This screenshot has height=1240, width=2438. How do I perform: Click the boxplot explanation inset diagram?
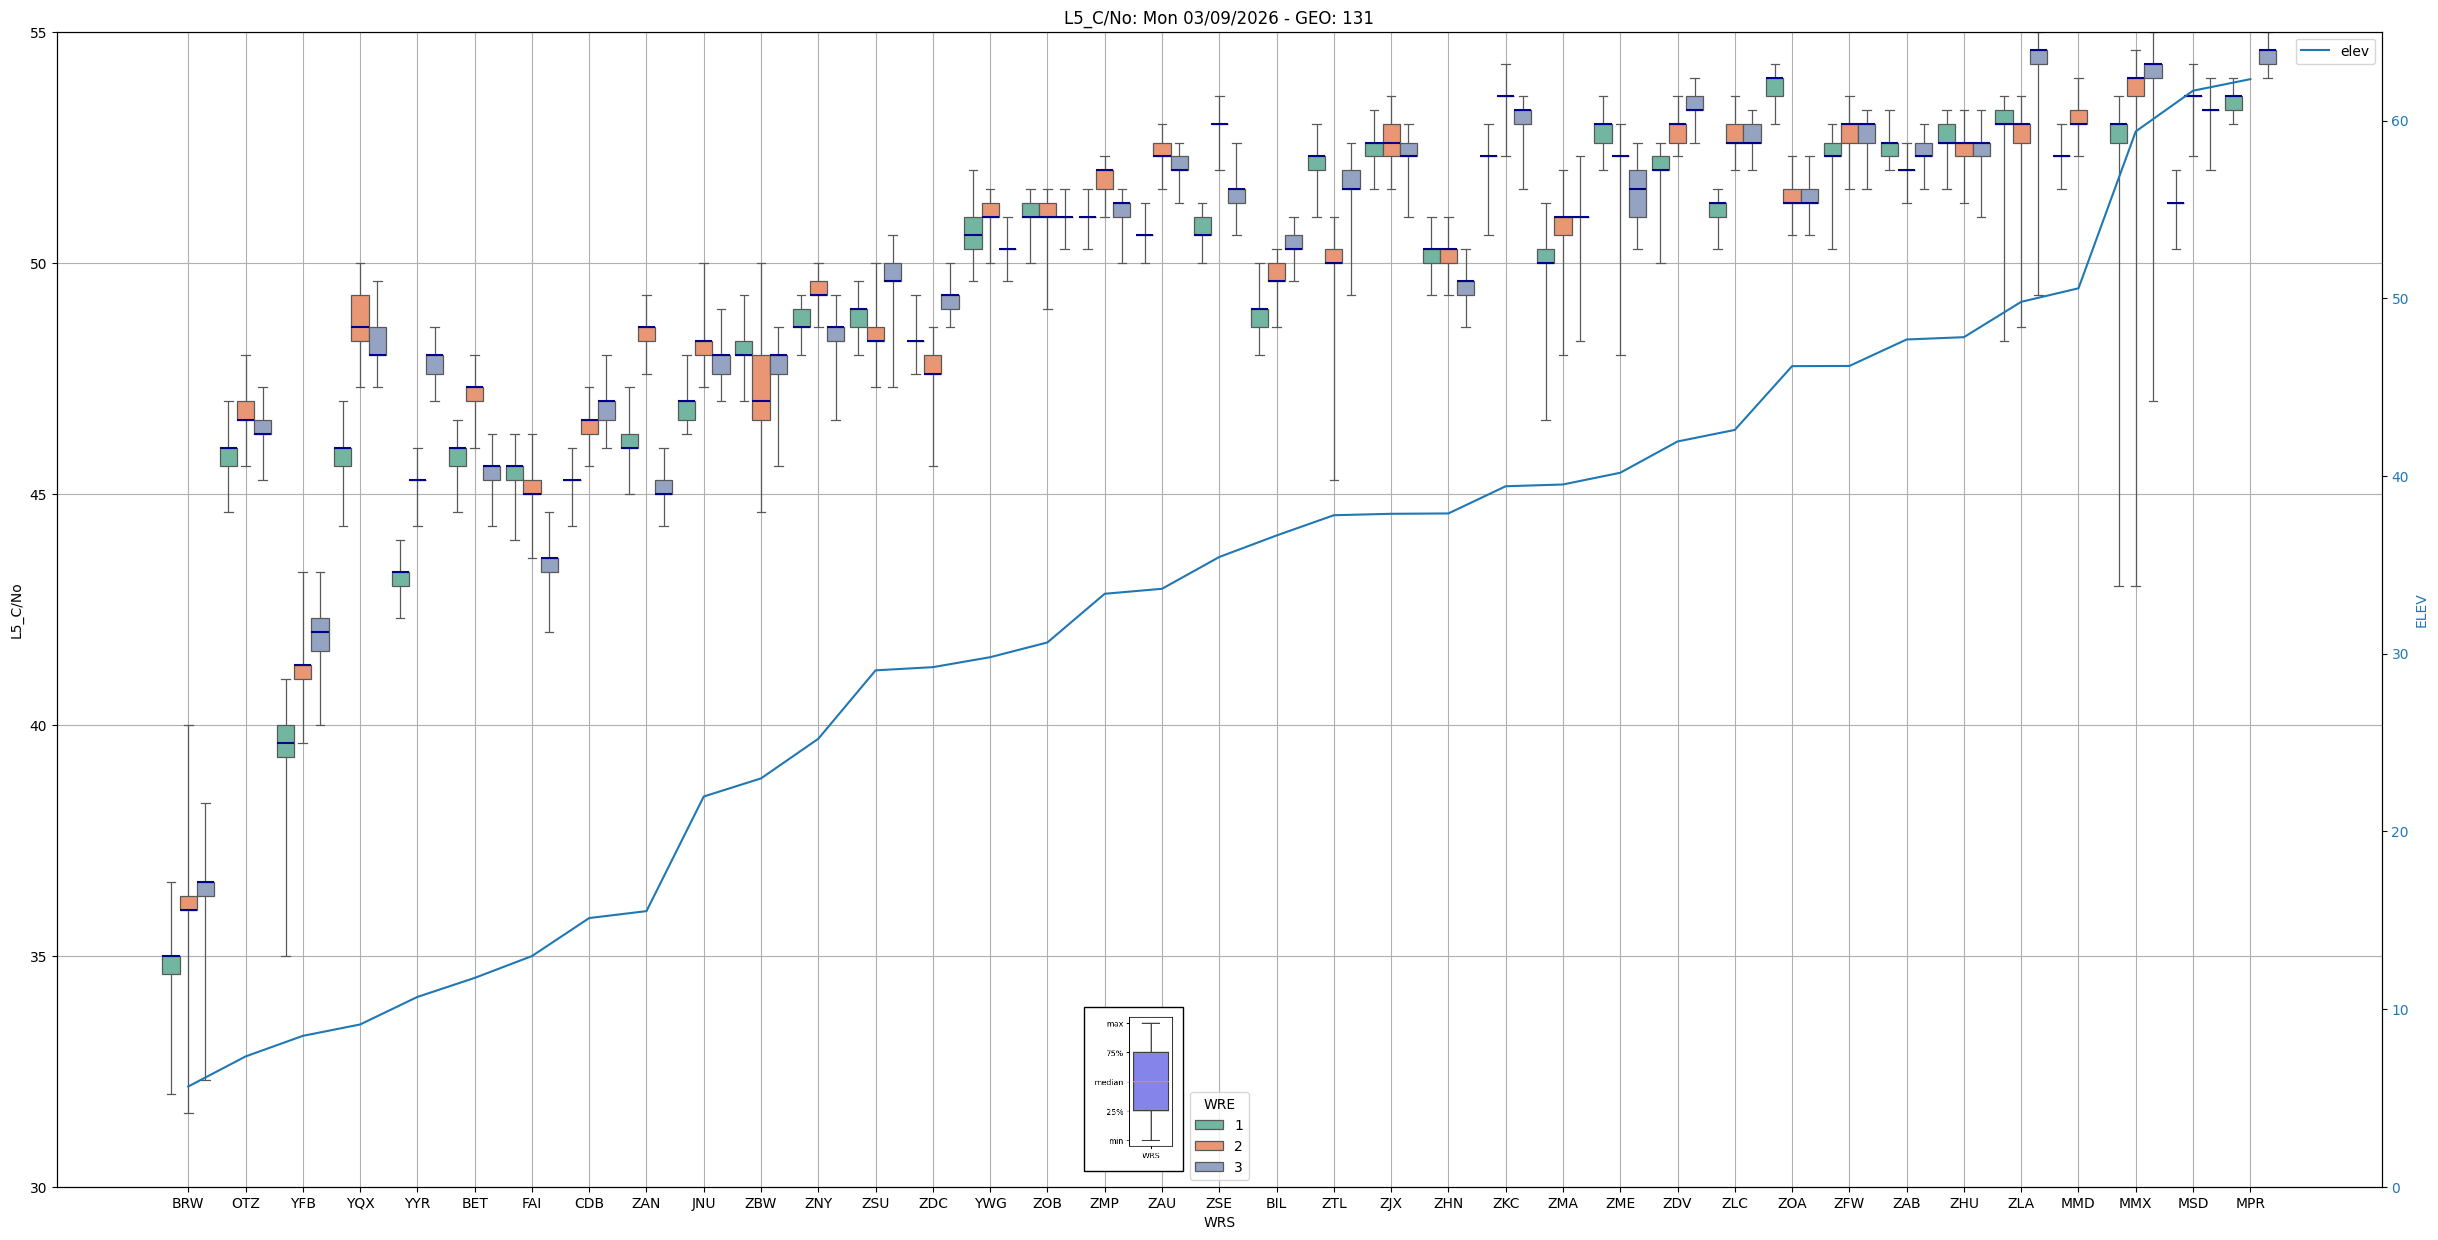[1133, 1089]
